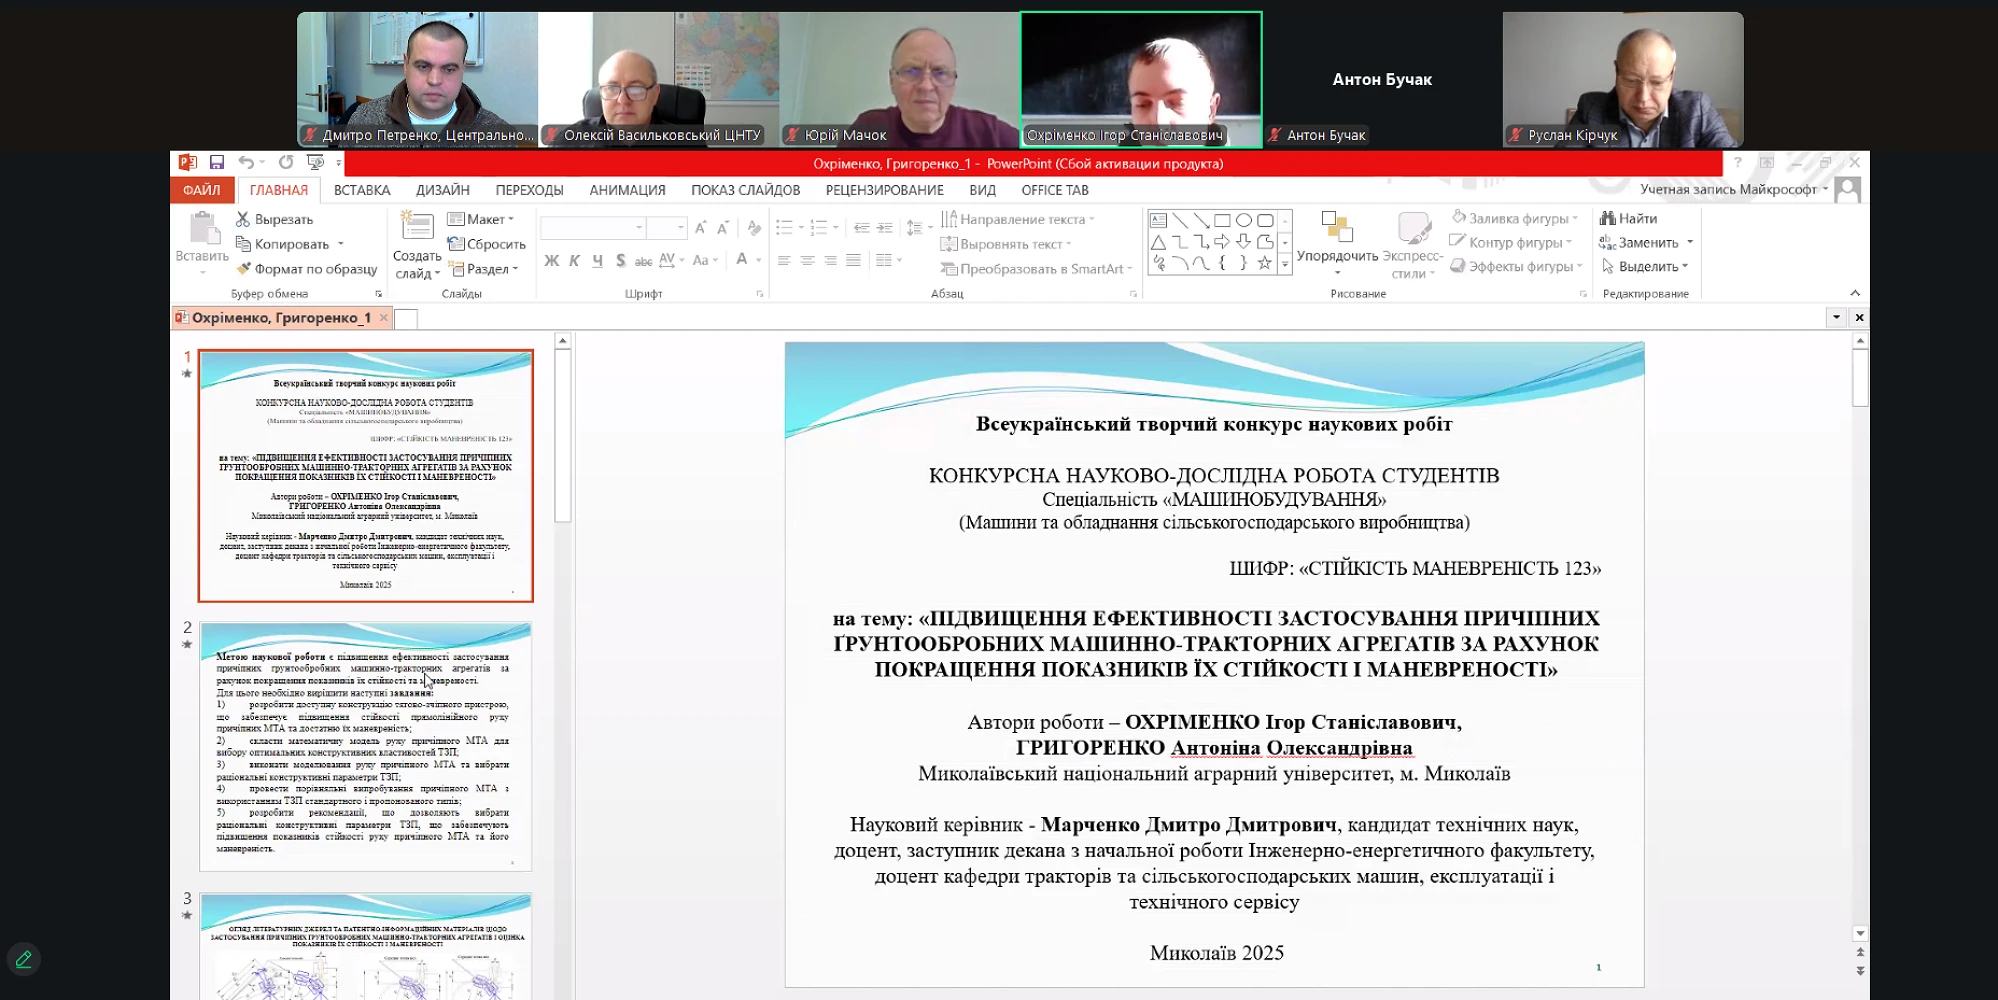This screenshot has height=1000, width=1998.
Task: Click the Save icon in quick access toolbar
Action: [x=216, y=162]
